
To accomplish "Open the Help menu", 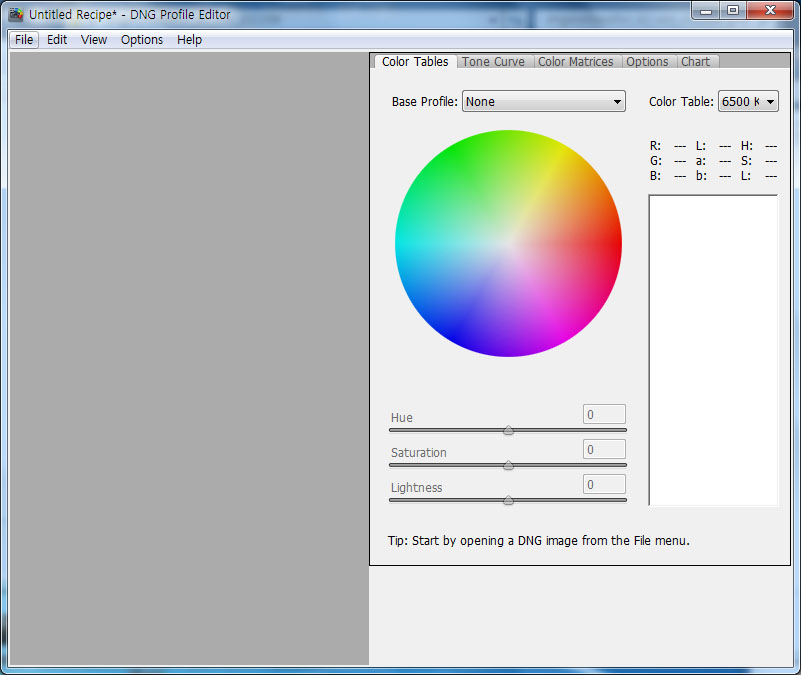I will pyautogui.click(x=189, y=40).
